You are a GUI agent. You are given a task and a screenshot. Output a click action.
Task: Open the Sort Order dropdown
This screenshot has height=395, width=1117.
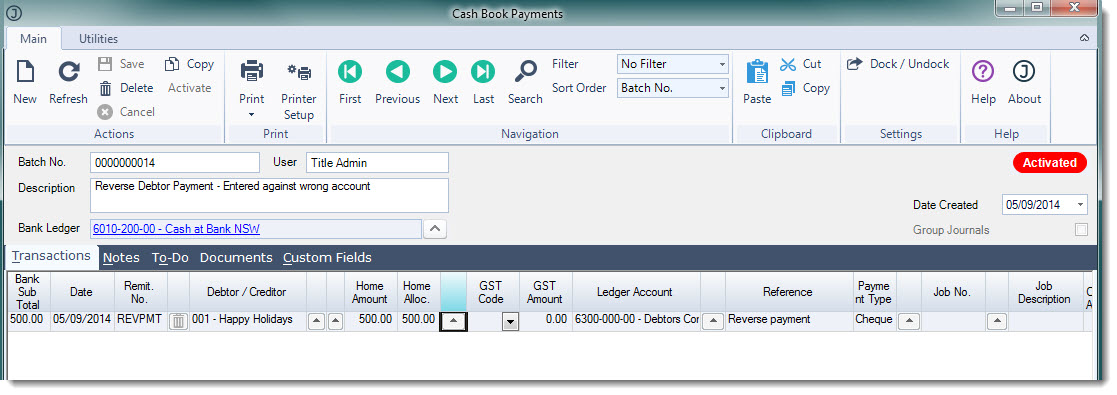tap(722, 88)
